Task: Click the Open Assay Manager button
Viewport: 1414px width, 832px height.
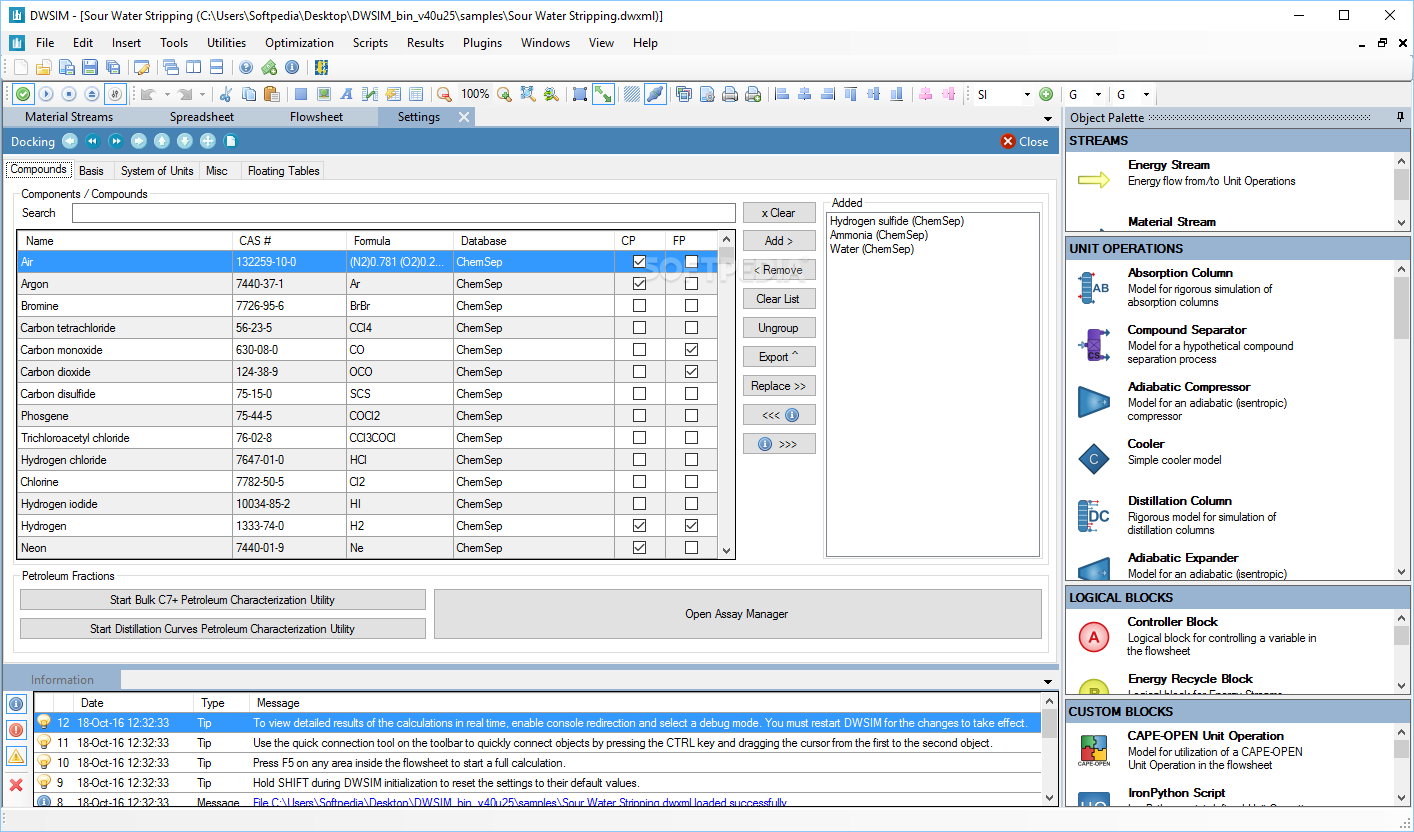Action: click(737, 614)
